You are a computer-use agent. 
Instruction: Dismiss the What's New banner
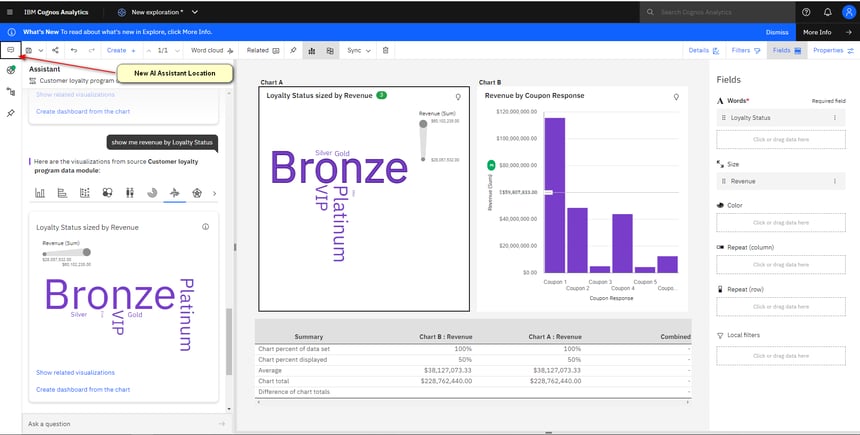(777, 32)
